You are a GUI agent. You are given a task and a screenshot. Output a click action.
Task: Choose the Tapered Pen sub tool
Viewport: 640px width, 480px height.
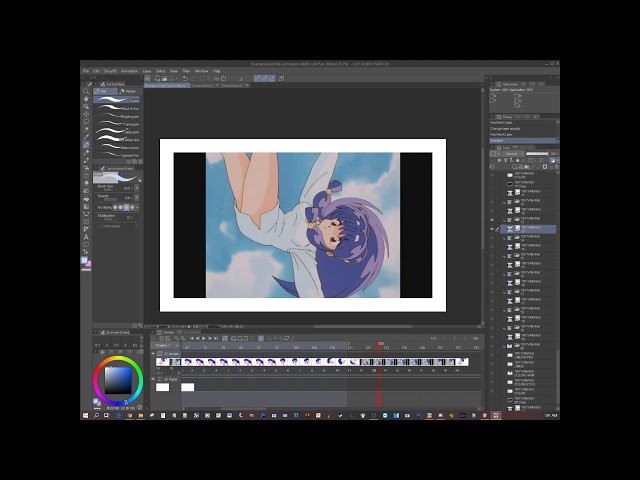117,155
